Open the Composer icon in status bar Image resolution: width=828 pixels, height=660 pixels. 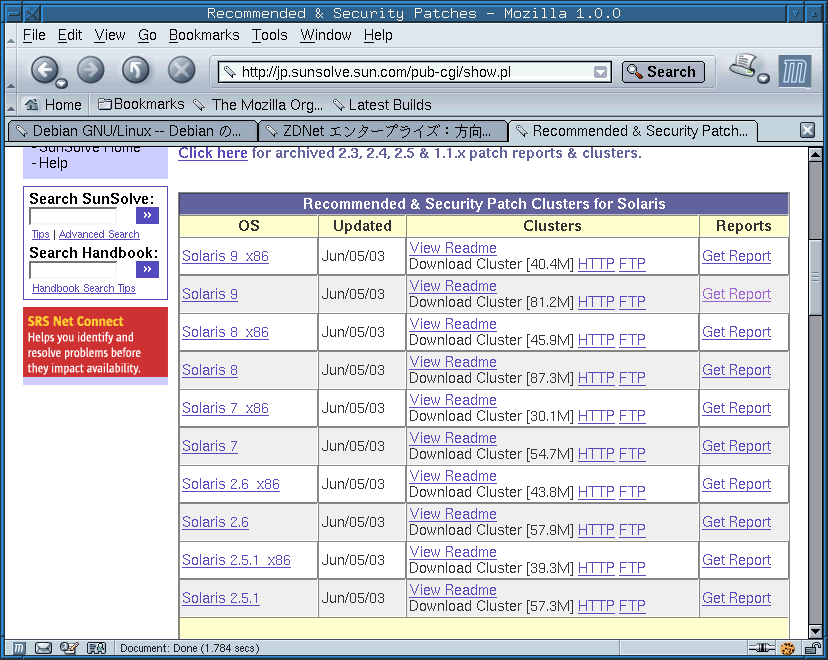tap(69, 648)
